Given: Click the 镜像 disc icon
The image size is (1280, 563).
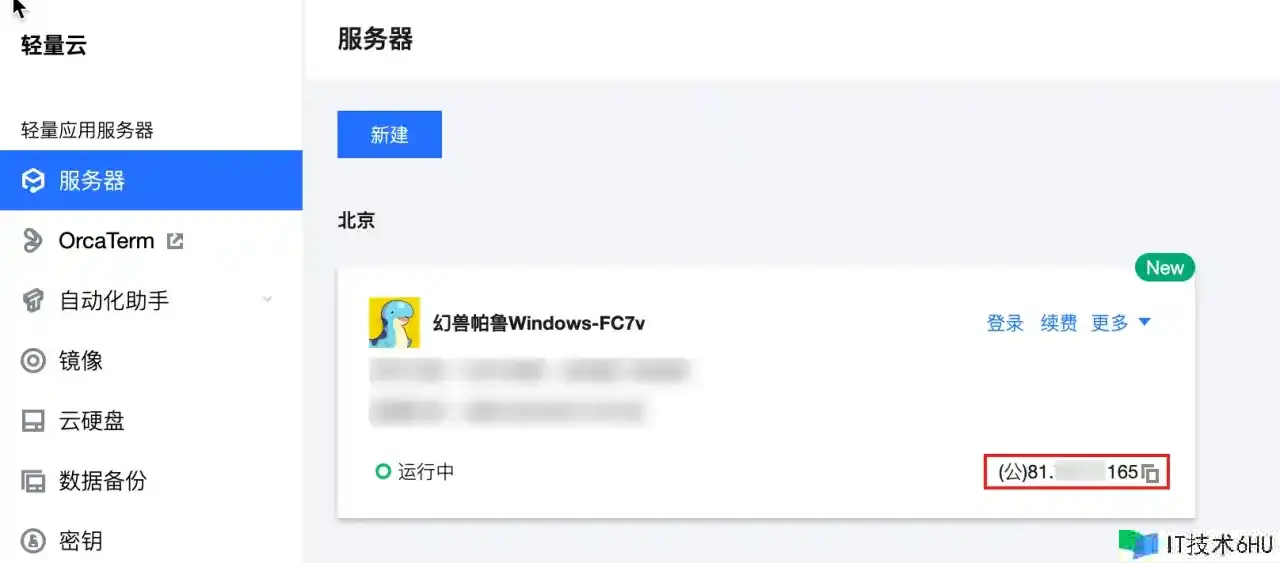Looking at the screenshot, I should [33, 361].
